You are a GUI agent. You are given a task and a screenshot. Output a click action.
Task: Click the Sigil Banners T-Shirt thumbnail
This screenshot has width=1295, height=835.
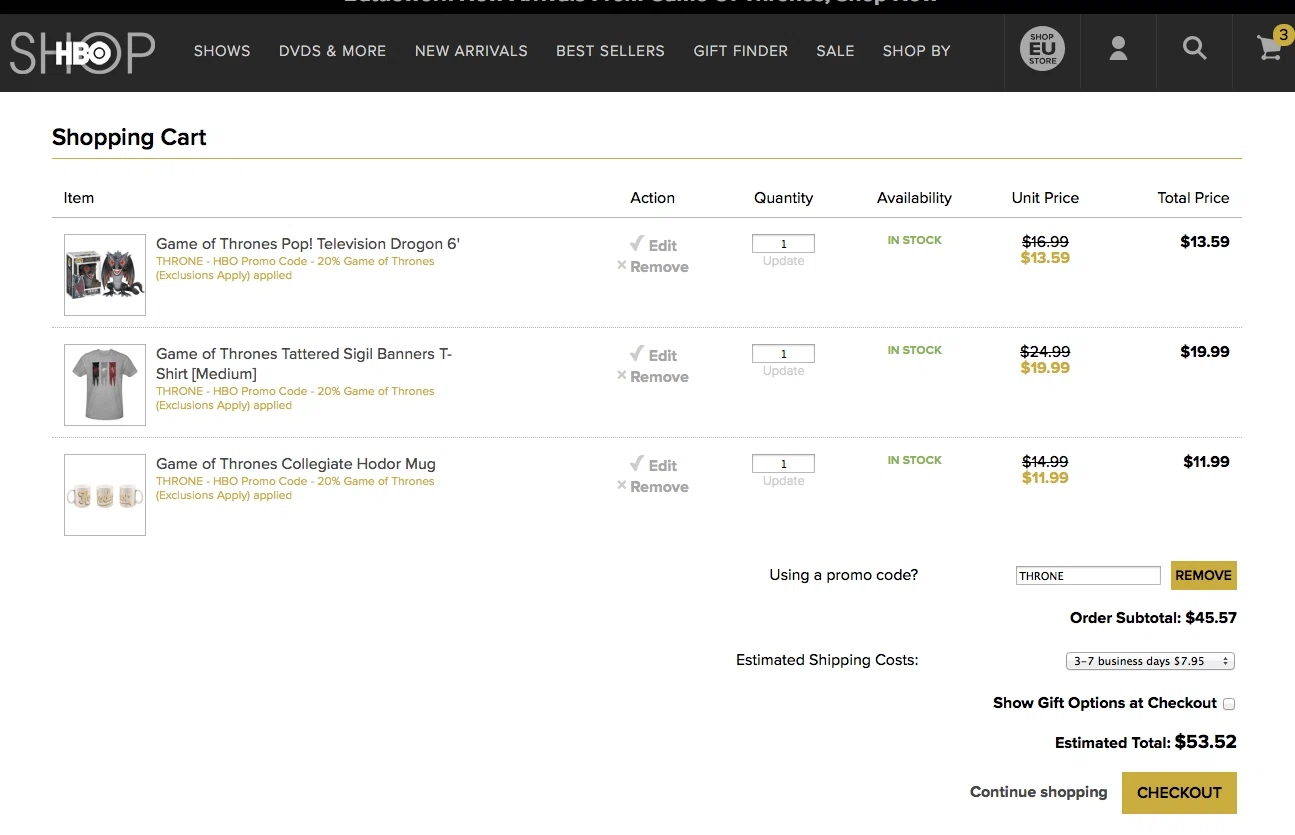click(105, 385)
